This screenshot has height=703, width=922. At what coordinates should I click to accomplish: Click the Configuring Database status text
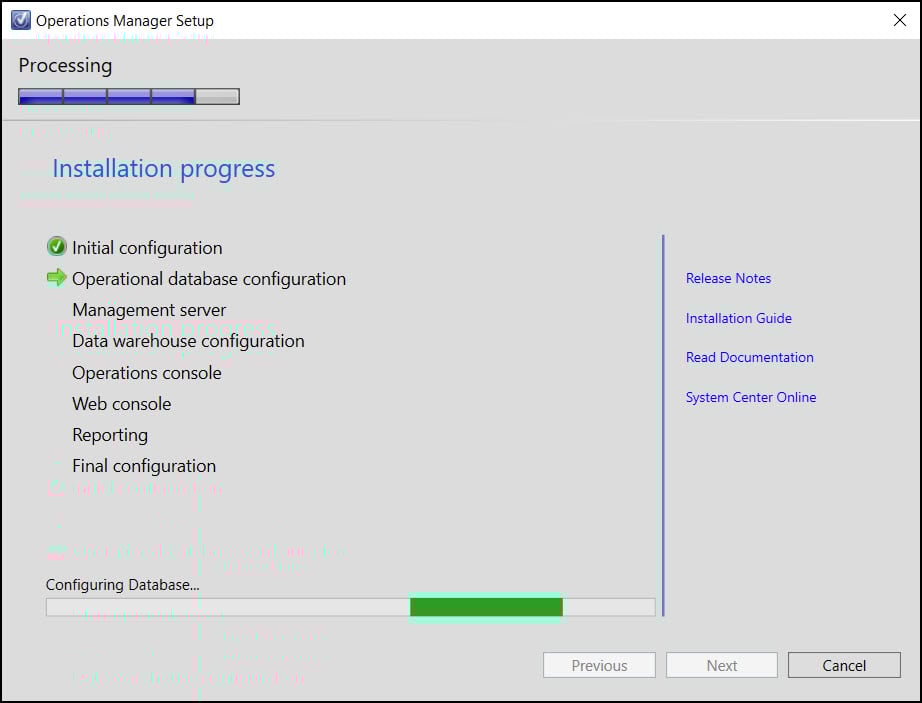[x=122, y=585]
